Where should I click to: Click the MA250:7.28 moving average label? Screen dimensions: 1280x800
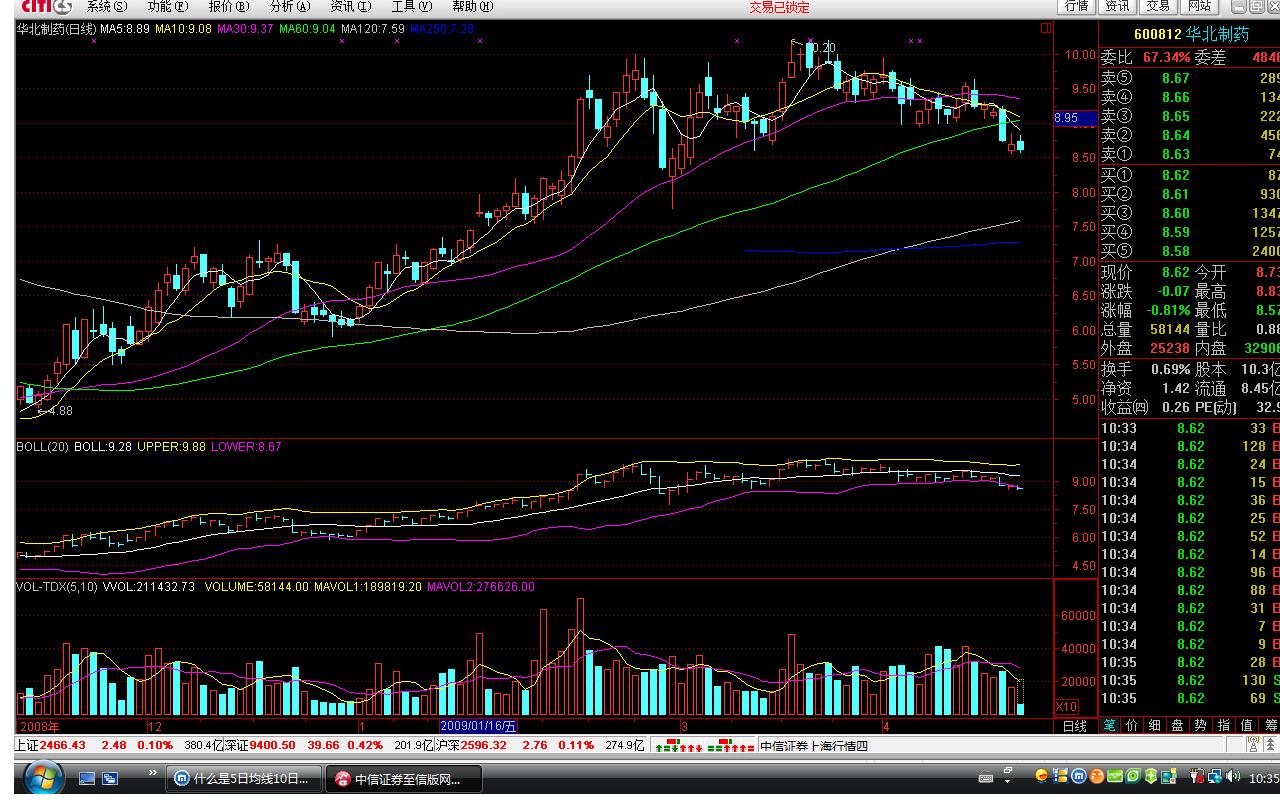441,29
